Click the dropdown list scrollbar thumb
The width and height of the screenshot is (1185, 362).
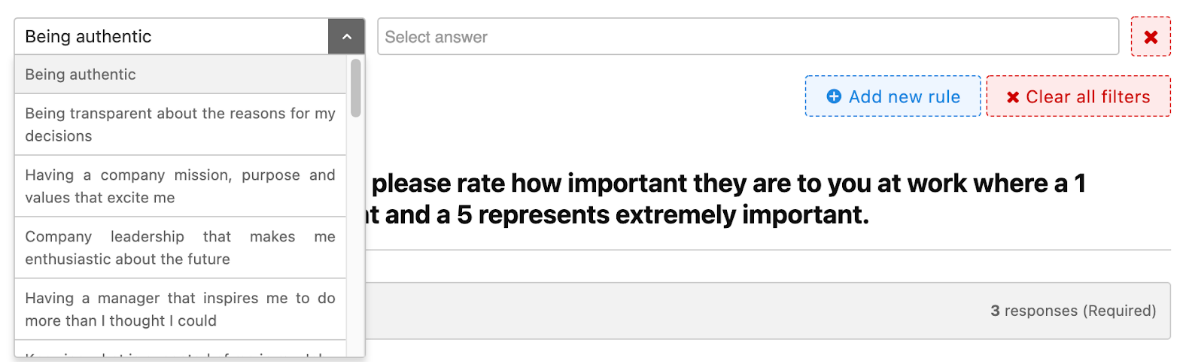[x=356, y=87]
